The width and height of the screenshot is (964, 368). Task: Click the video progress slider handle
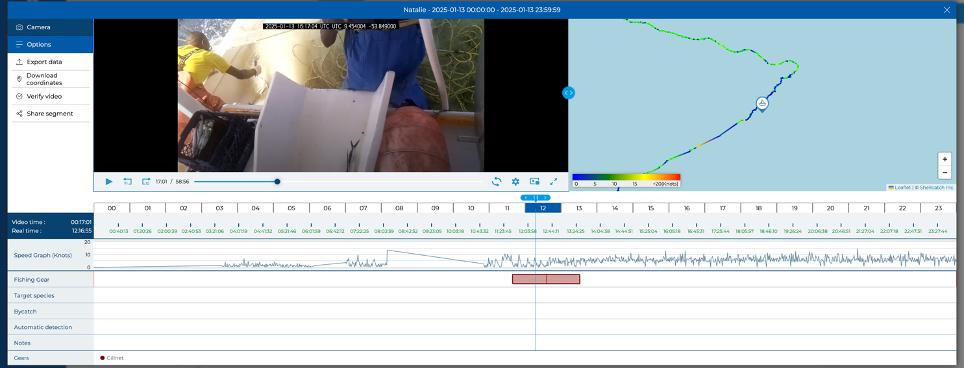(277, 181)
